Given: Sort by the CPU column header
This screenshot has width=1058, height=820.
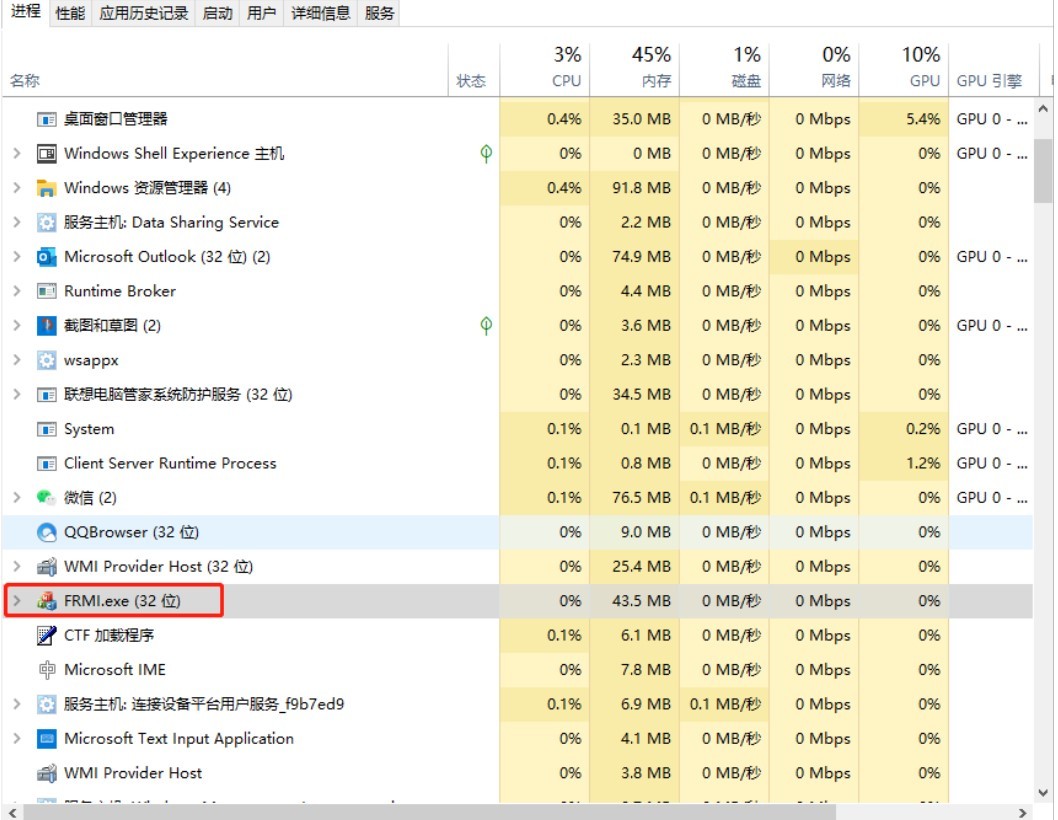Looking at the screenshot, I should pos(545,70).
